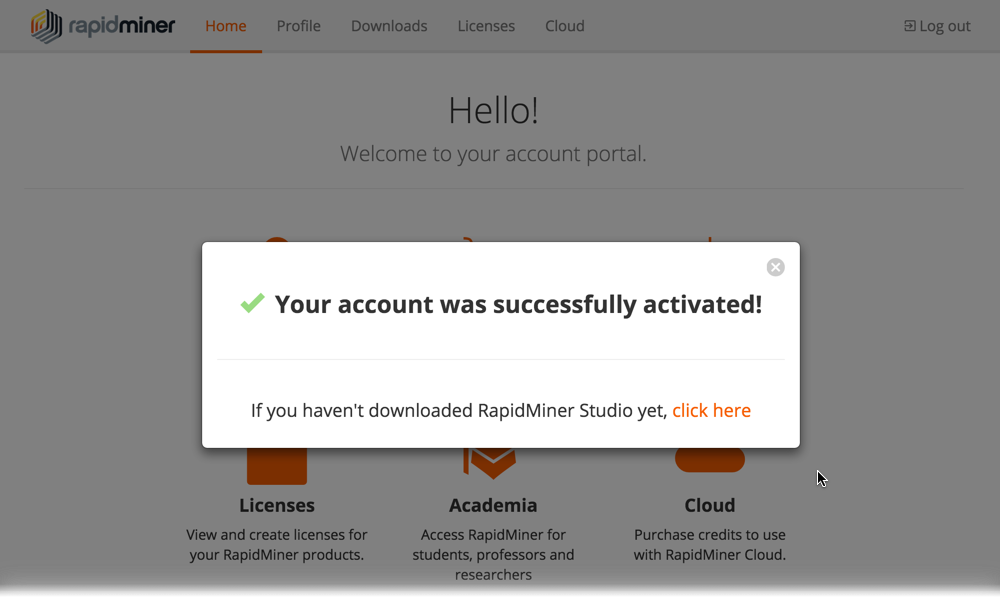This screenshot has height=597, width=1000.
Task: Log out of the account portal
Action: point(937,26)
